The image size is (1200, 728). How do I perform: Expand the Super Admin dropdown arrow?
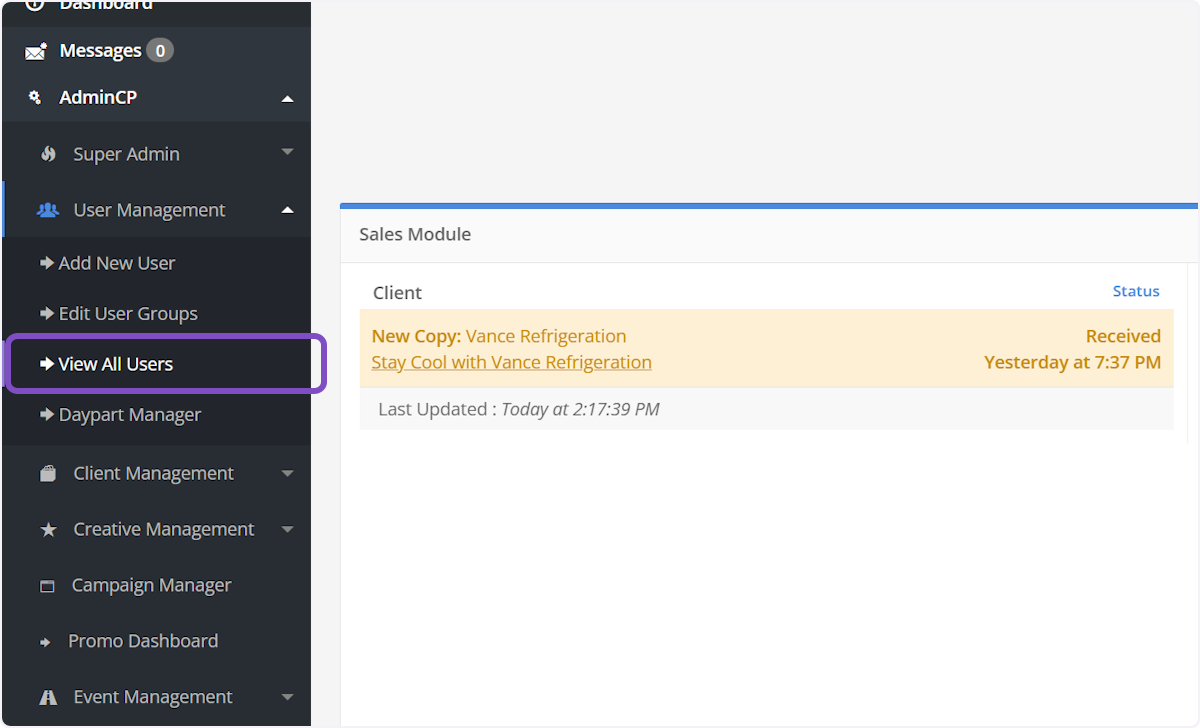287,153
